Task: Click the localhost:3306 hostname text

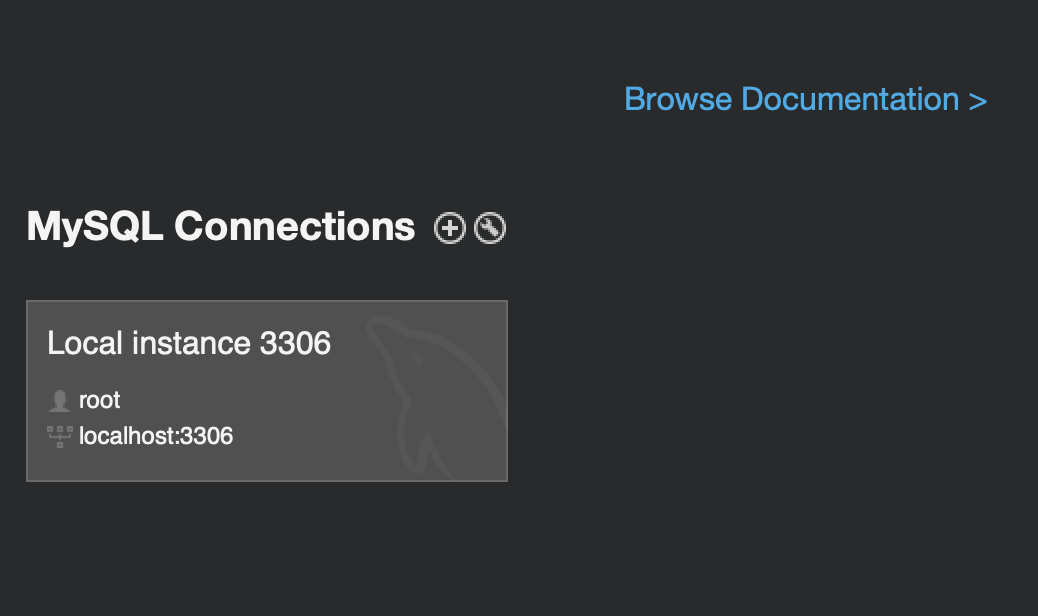Action: (156, 436)
